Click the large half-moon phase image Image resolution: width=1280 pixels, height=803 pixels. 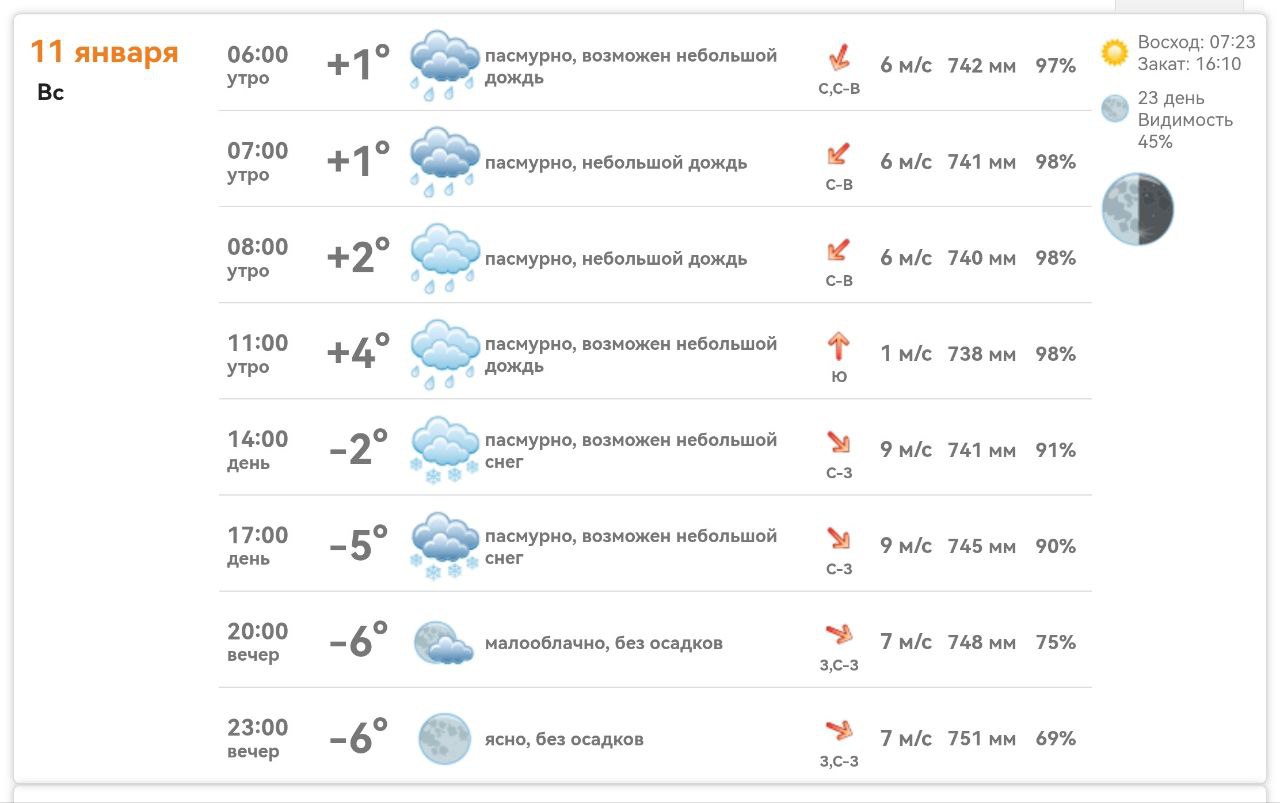[1138, 210]
